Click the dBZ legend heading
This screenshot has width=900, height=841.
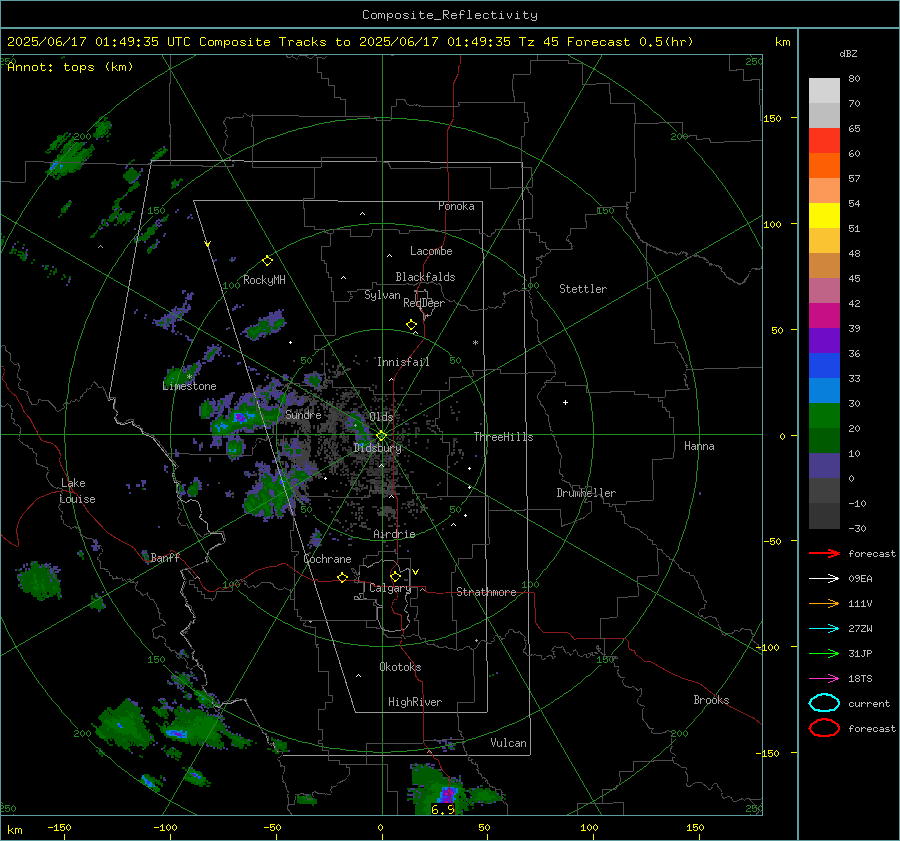tap(848, 54)
